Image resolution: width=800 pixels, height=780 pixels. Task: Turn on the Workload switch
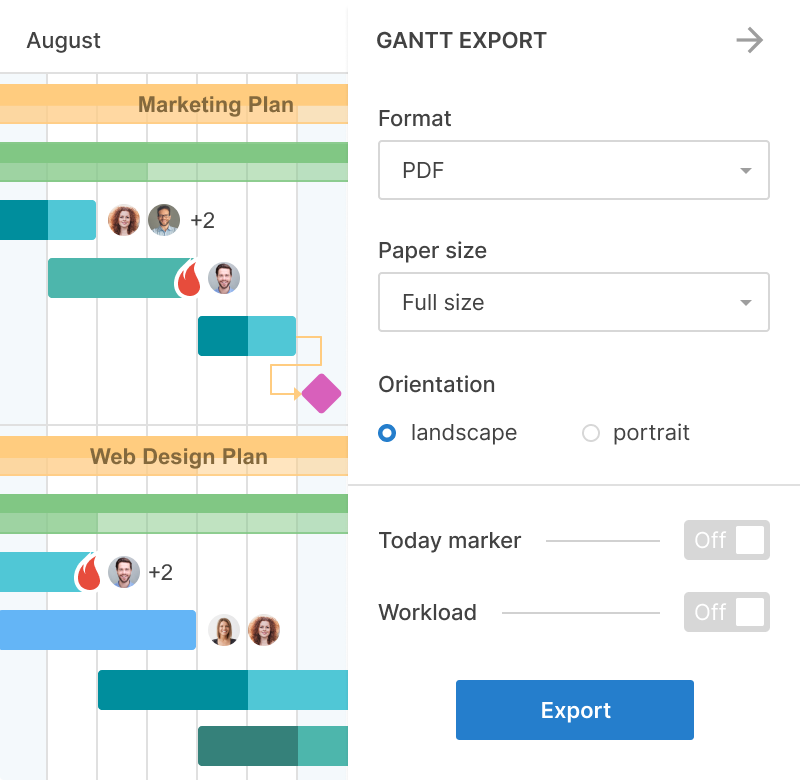[727, 612]
